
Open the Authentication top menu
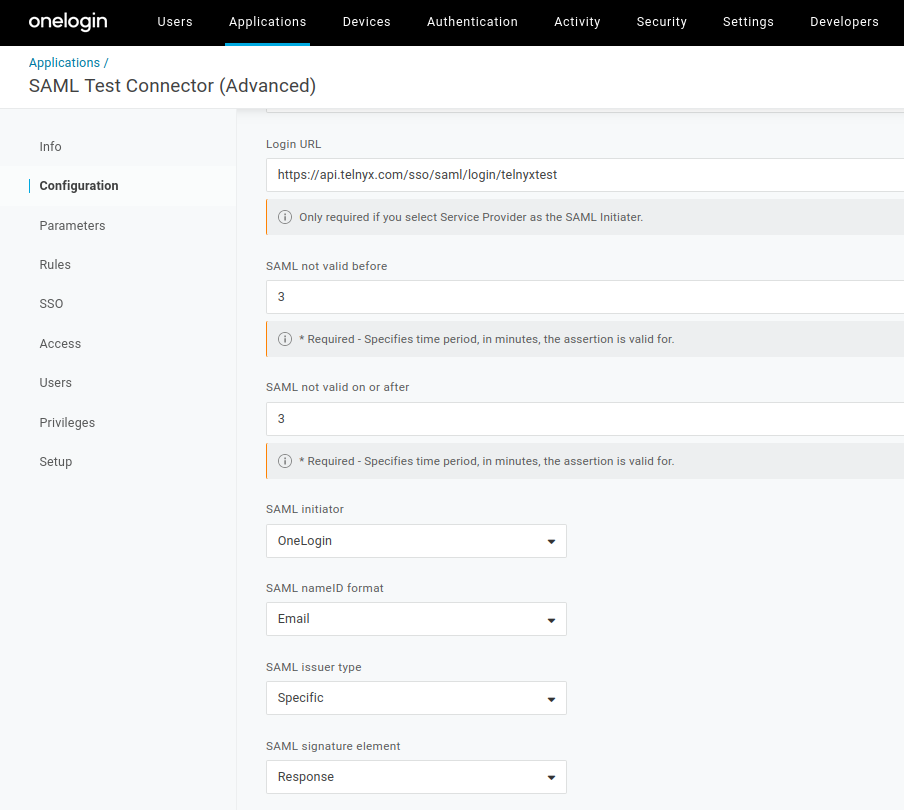tap(472, 22)
